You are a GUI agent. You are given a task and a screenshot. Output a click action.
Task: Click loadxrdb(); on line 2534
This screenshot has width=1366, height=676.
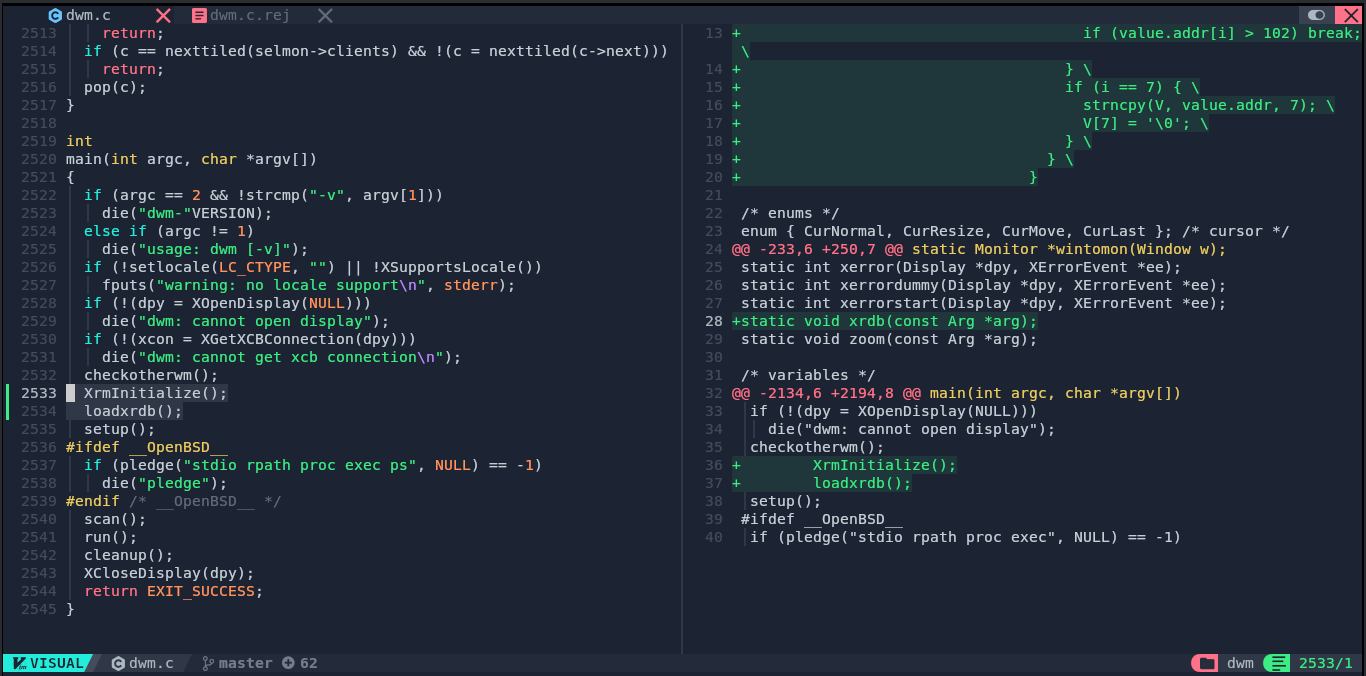pos(133,411)
